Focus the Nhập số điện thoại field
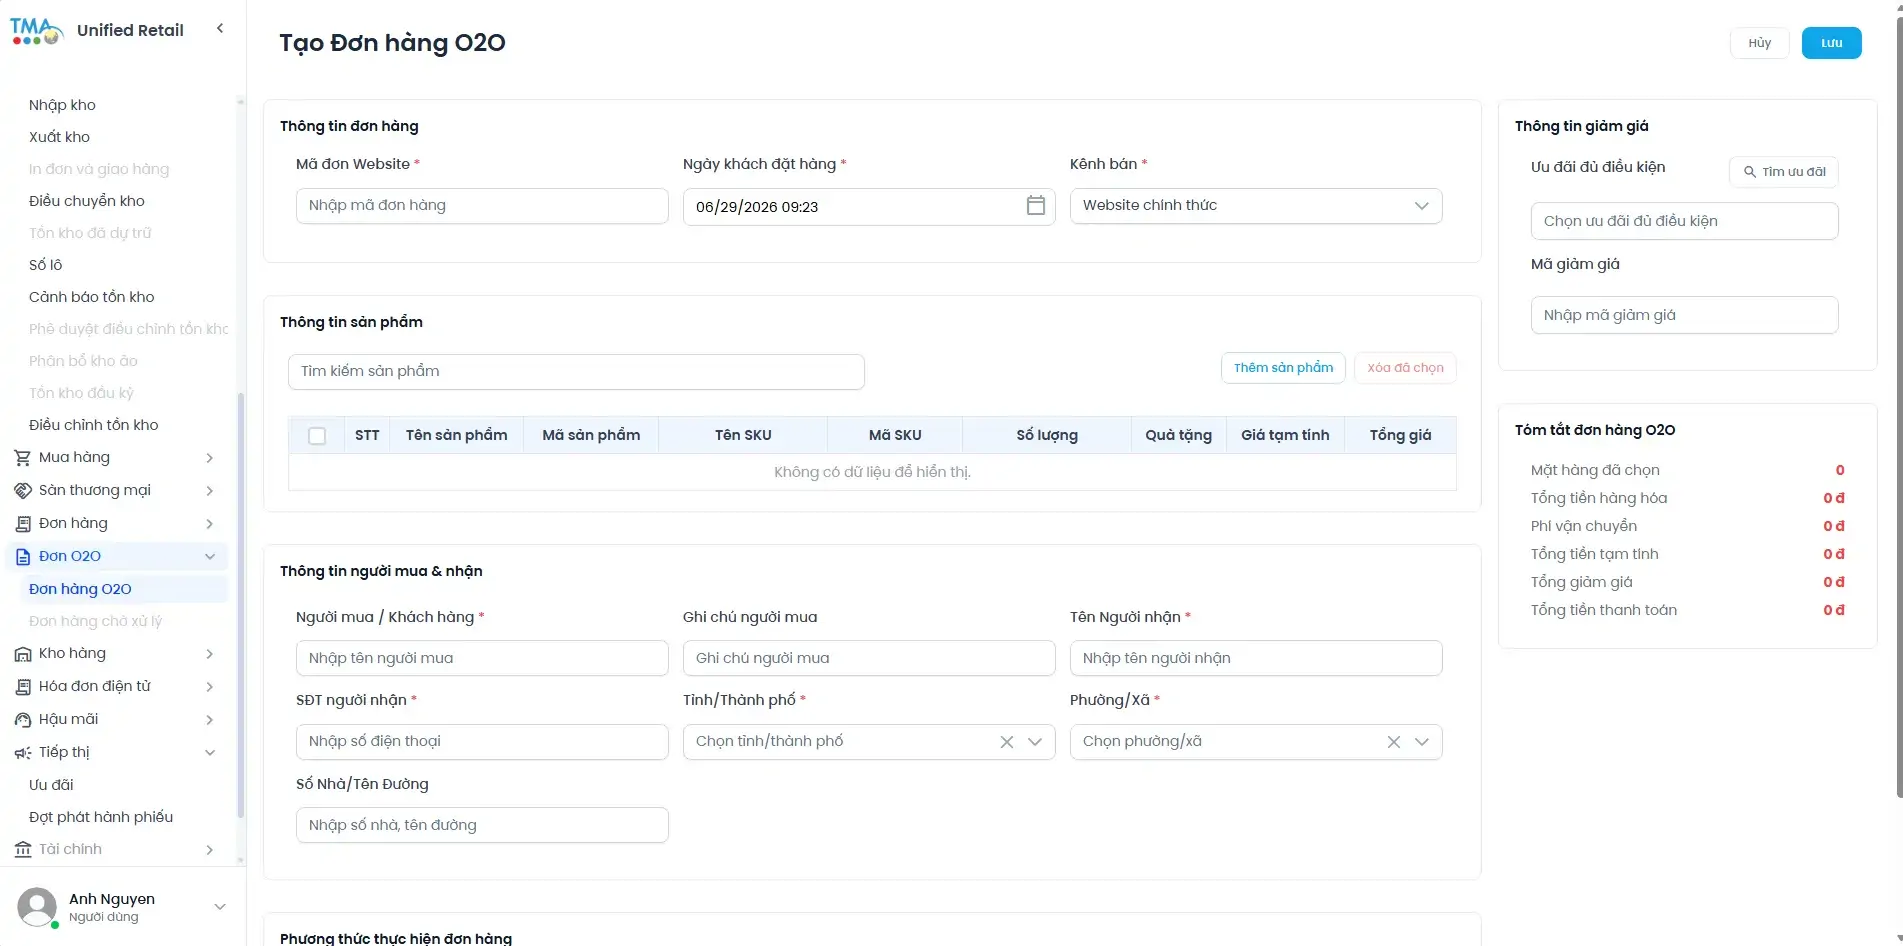Image resolution: width=1903 pixels, height=946 pixels. coord(482,742)
